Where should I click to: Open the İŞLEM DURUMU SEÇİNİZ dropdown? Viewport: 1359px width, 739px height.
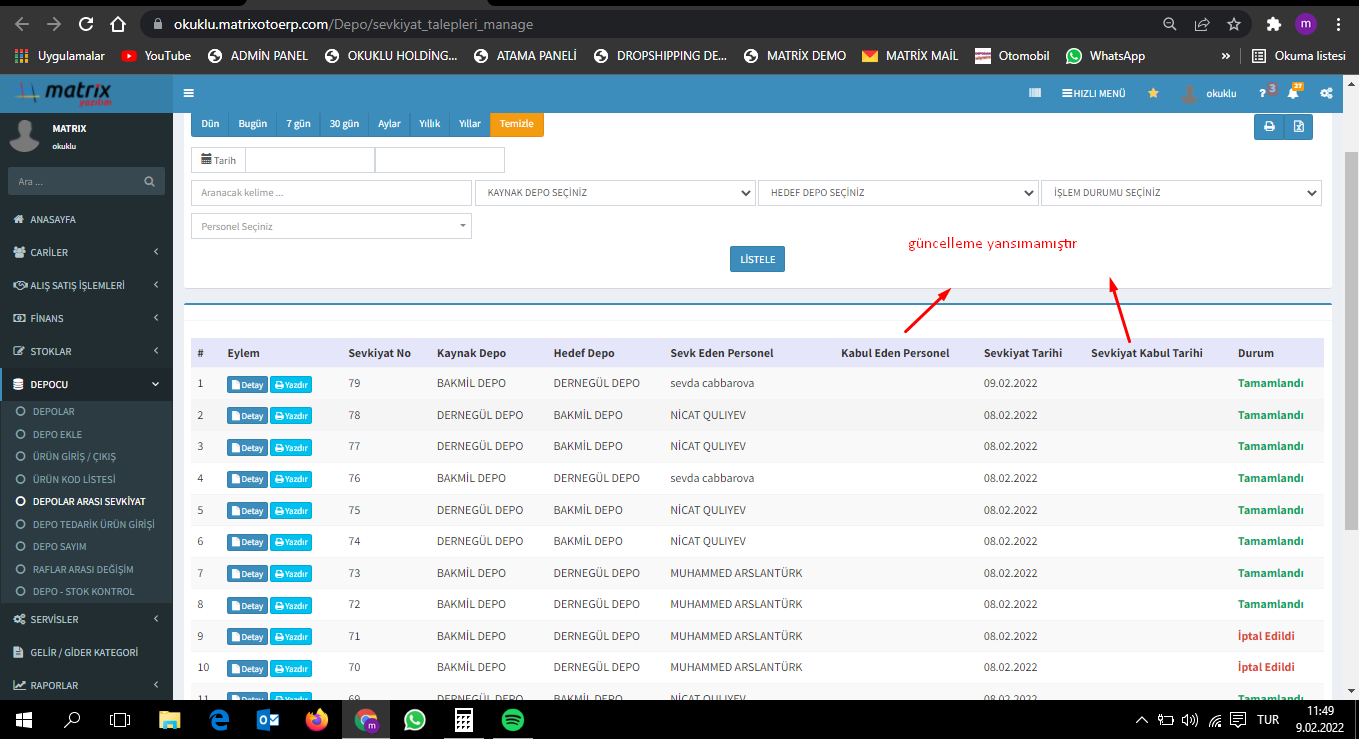point(1181,193)
